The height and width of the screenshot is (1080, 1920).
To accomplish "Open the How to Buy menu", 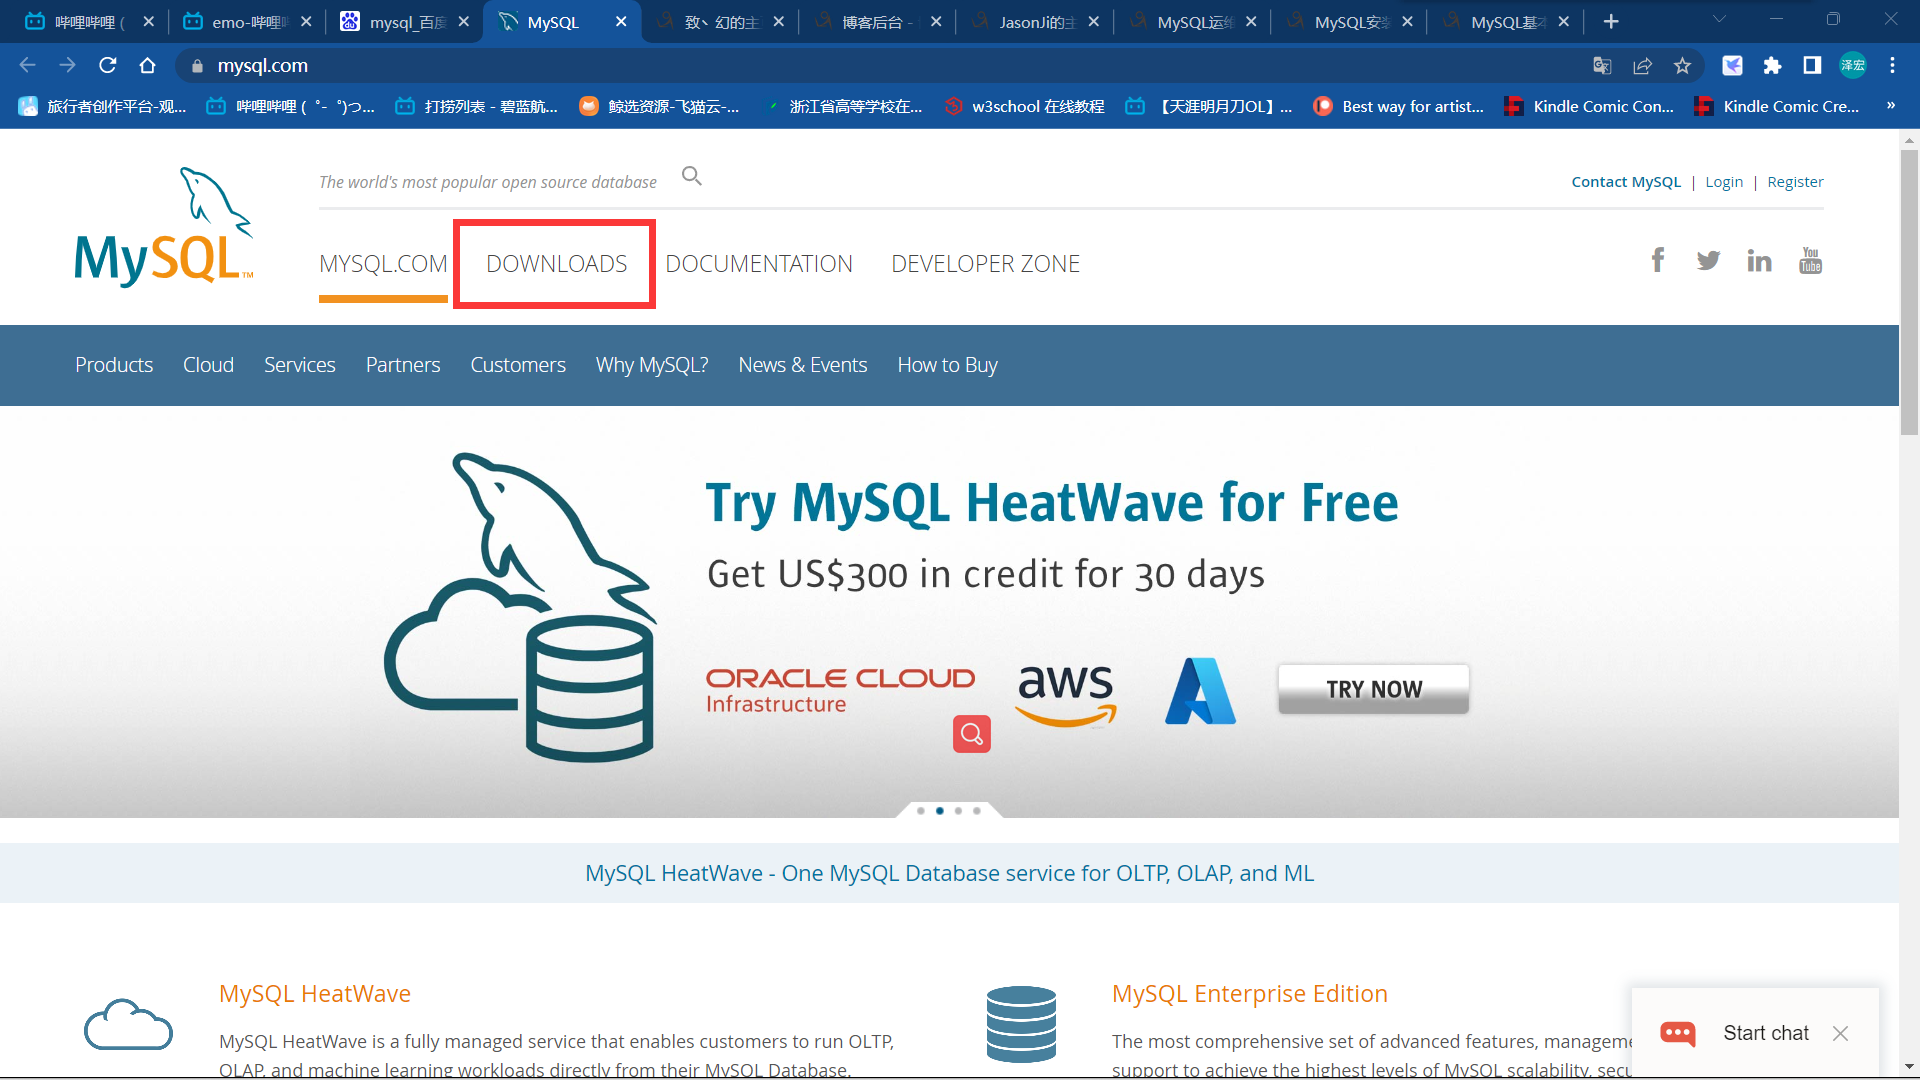I will (948, 365).
